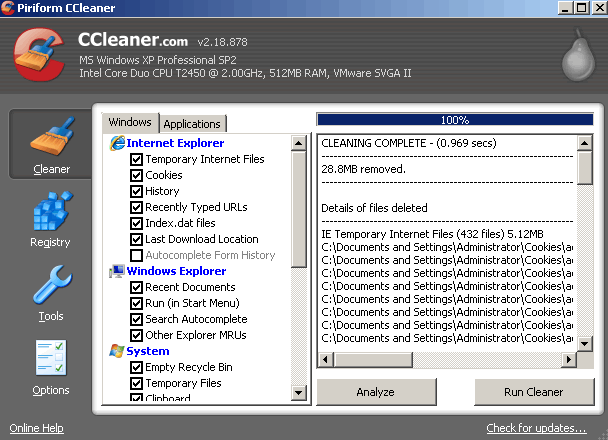Click results pane scroll up arrow
This screenshot has height=440, width=608.
[584, 143]
